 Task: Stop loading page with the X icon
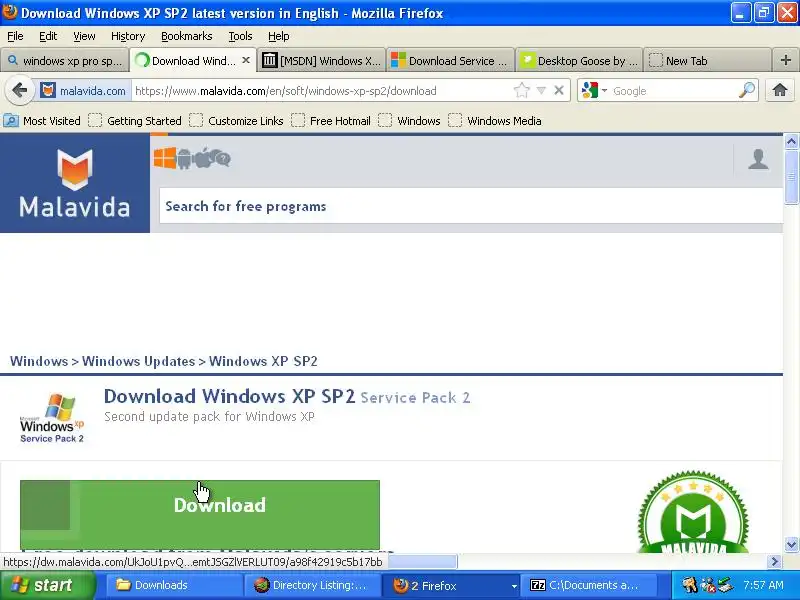click(x=559, y=91)
